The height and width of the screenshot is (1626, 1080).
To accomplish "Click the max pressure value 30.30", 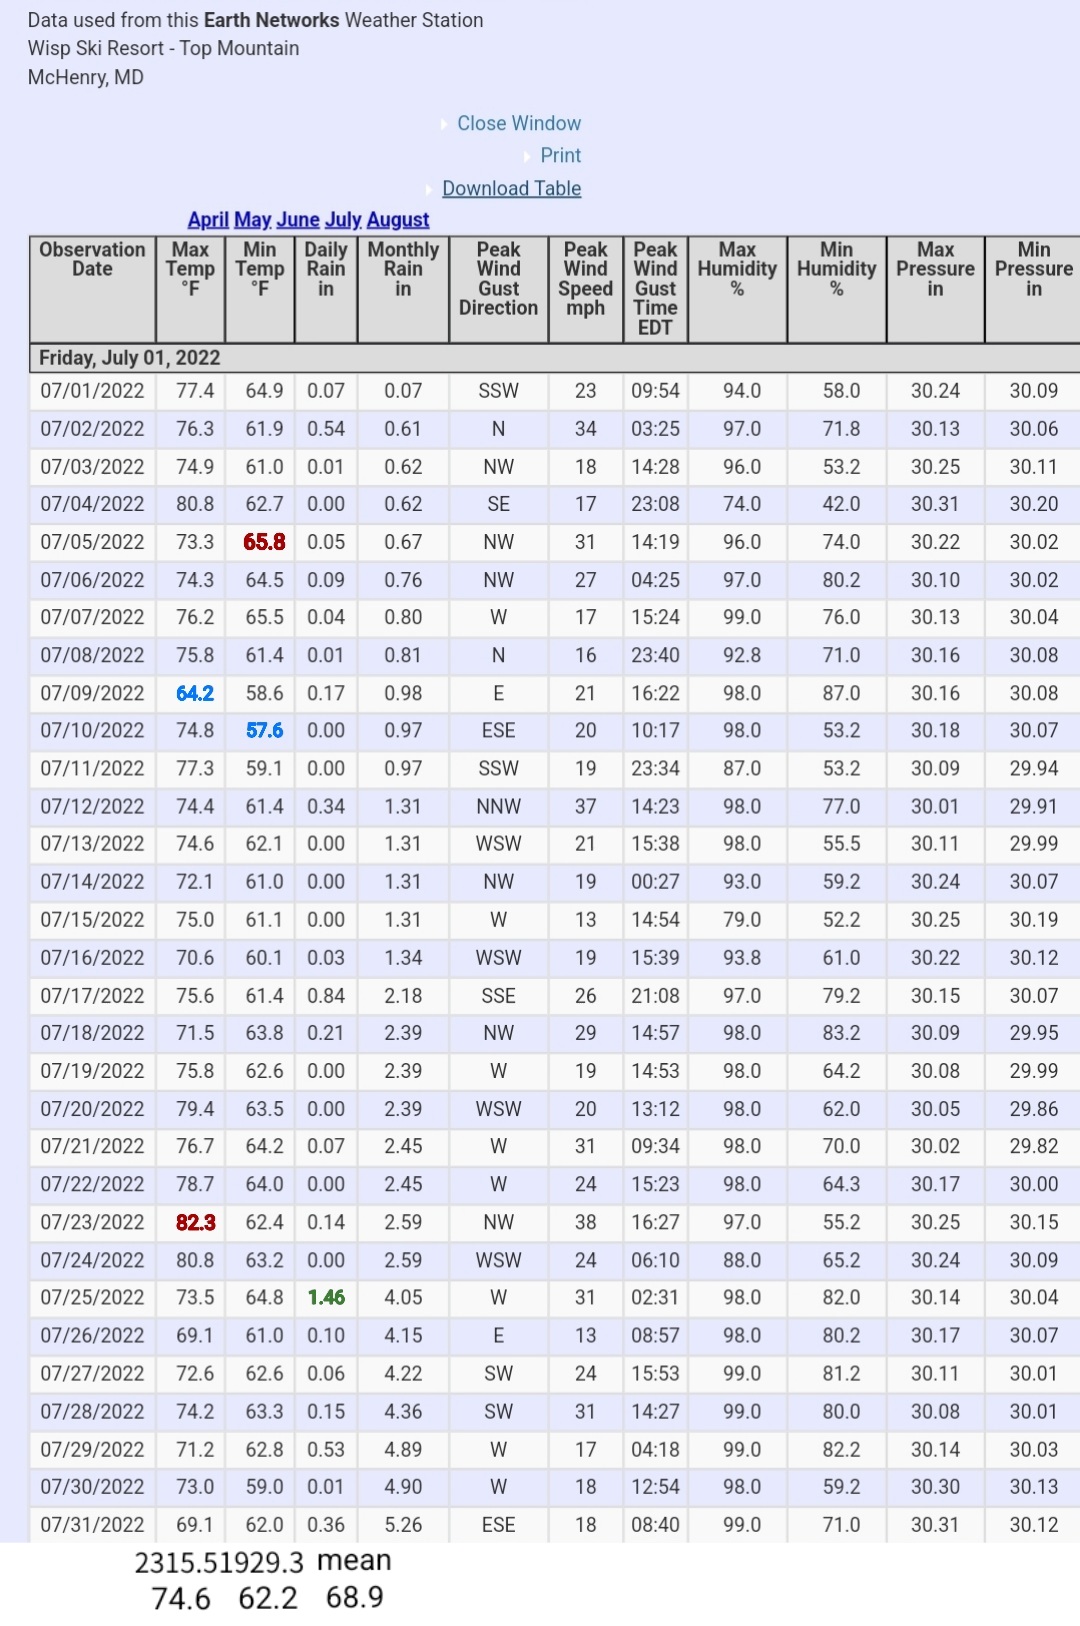I will coord(935,1487).
